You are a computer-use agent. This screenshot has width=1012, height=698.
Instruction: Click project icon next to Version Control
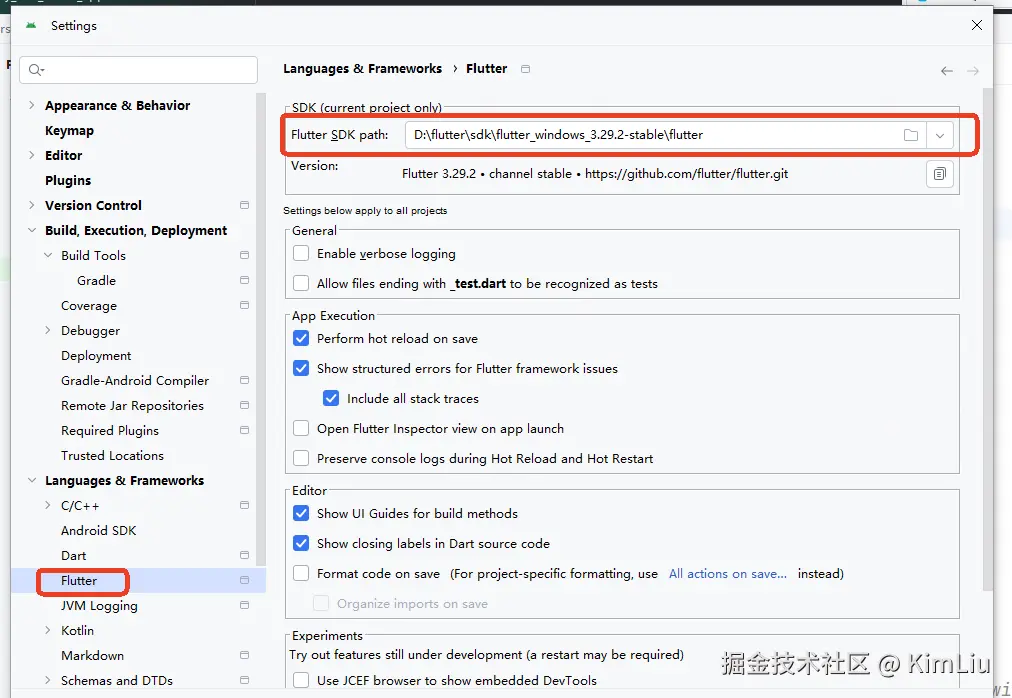coord(245,205)
